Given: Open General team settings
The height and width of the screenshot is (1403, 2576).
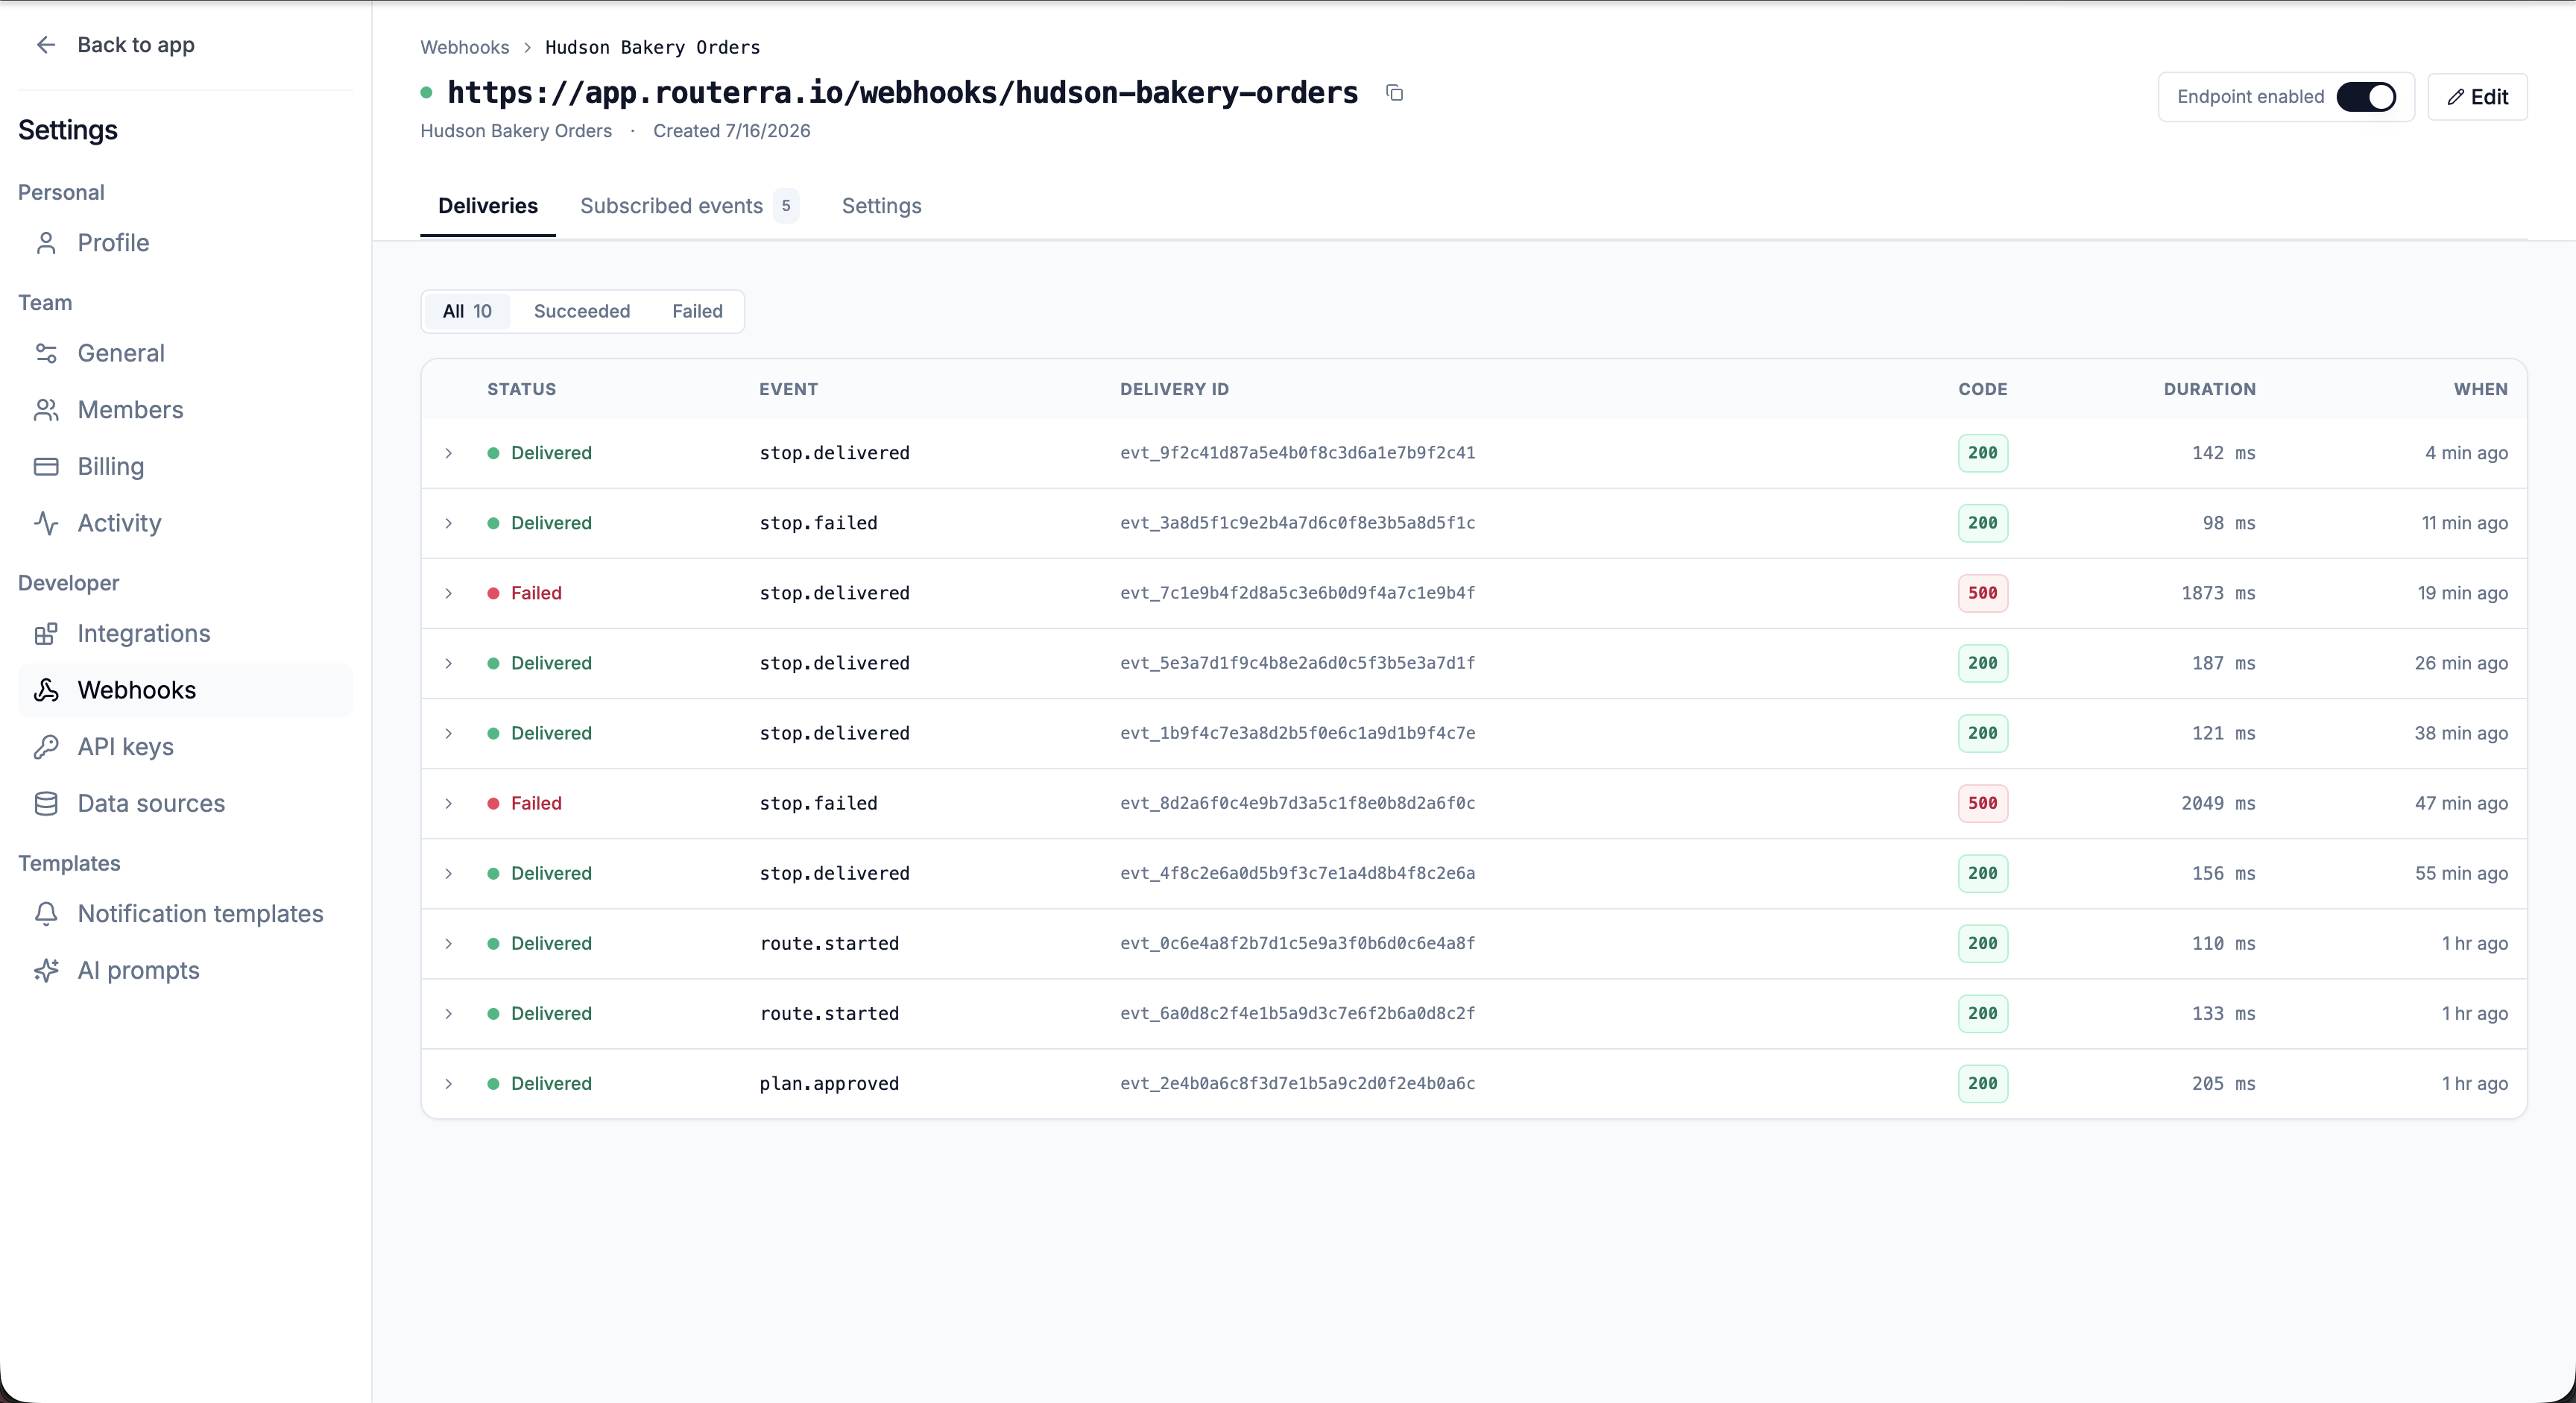Looking at the screenshot, I should (x=185, y=353).
